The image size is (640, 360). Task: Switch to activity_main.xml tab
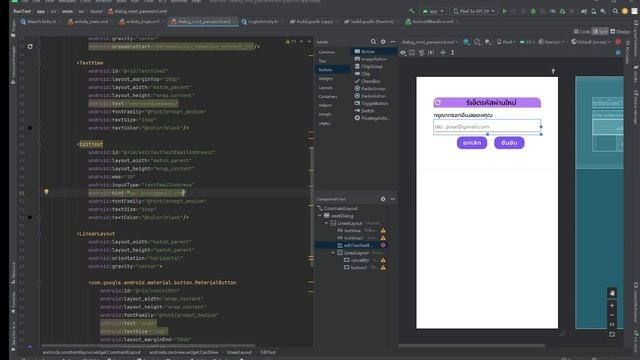coord(89,22)
